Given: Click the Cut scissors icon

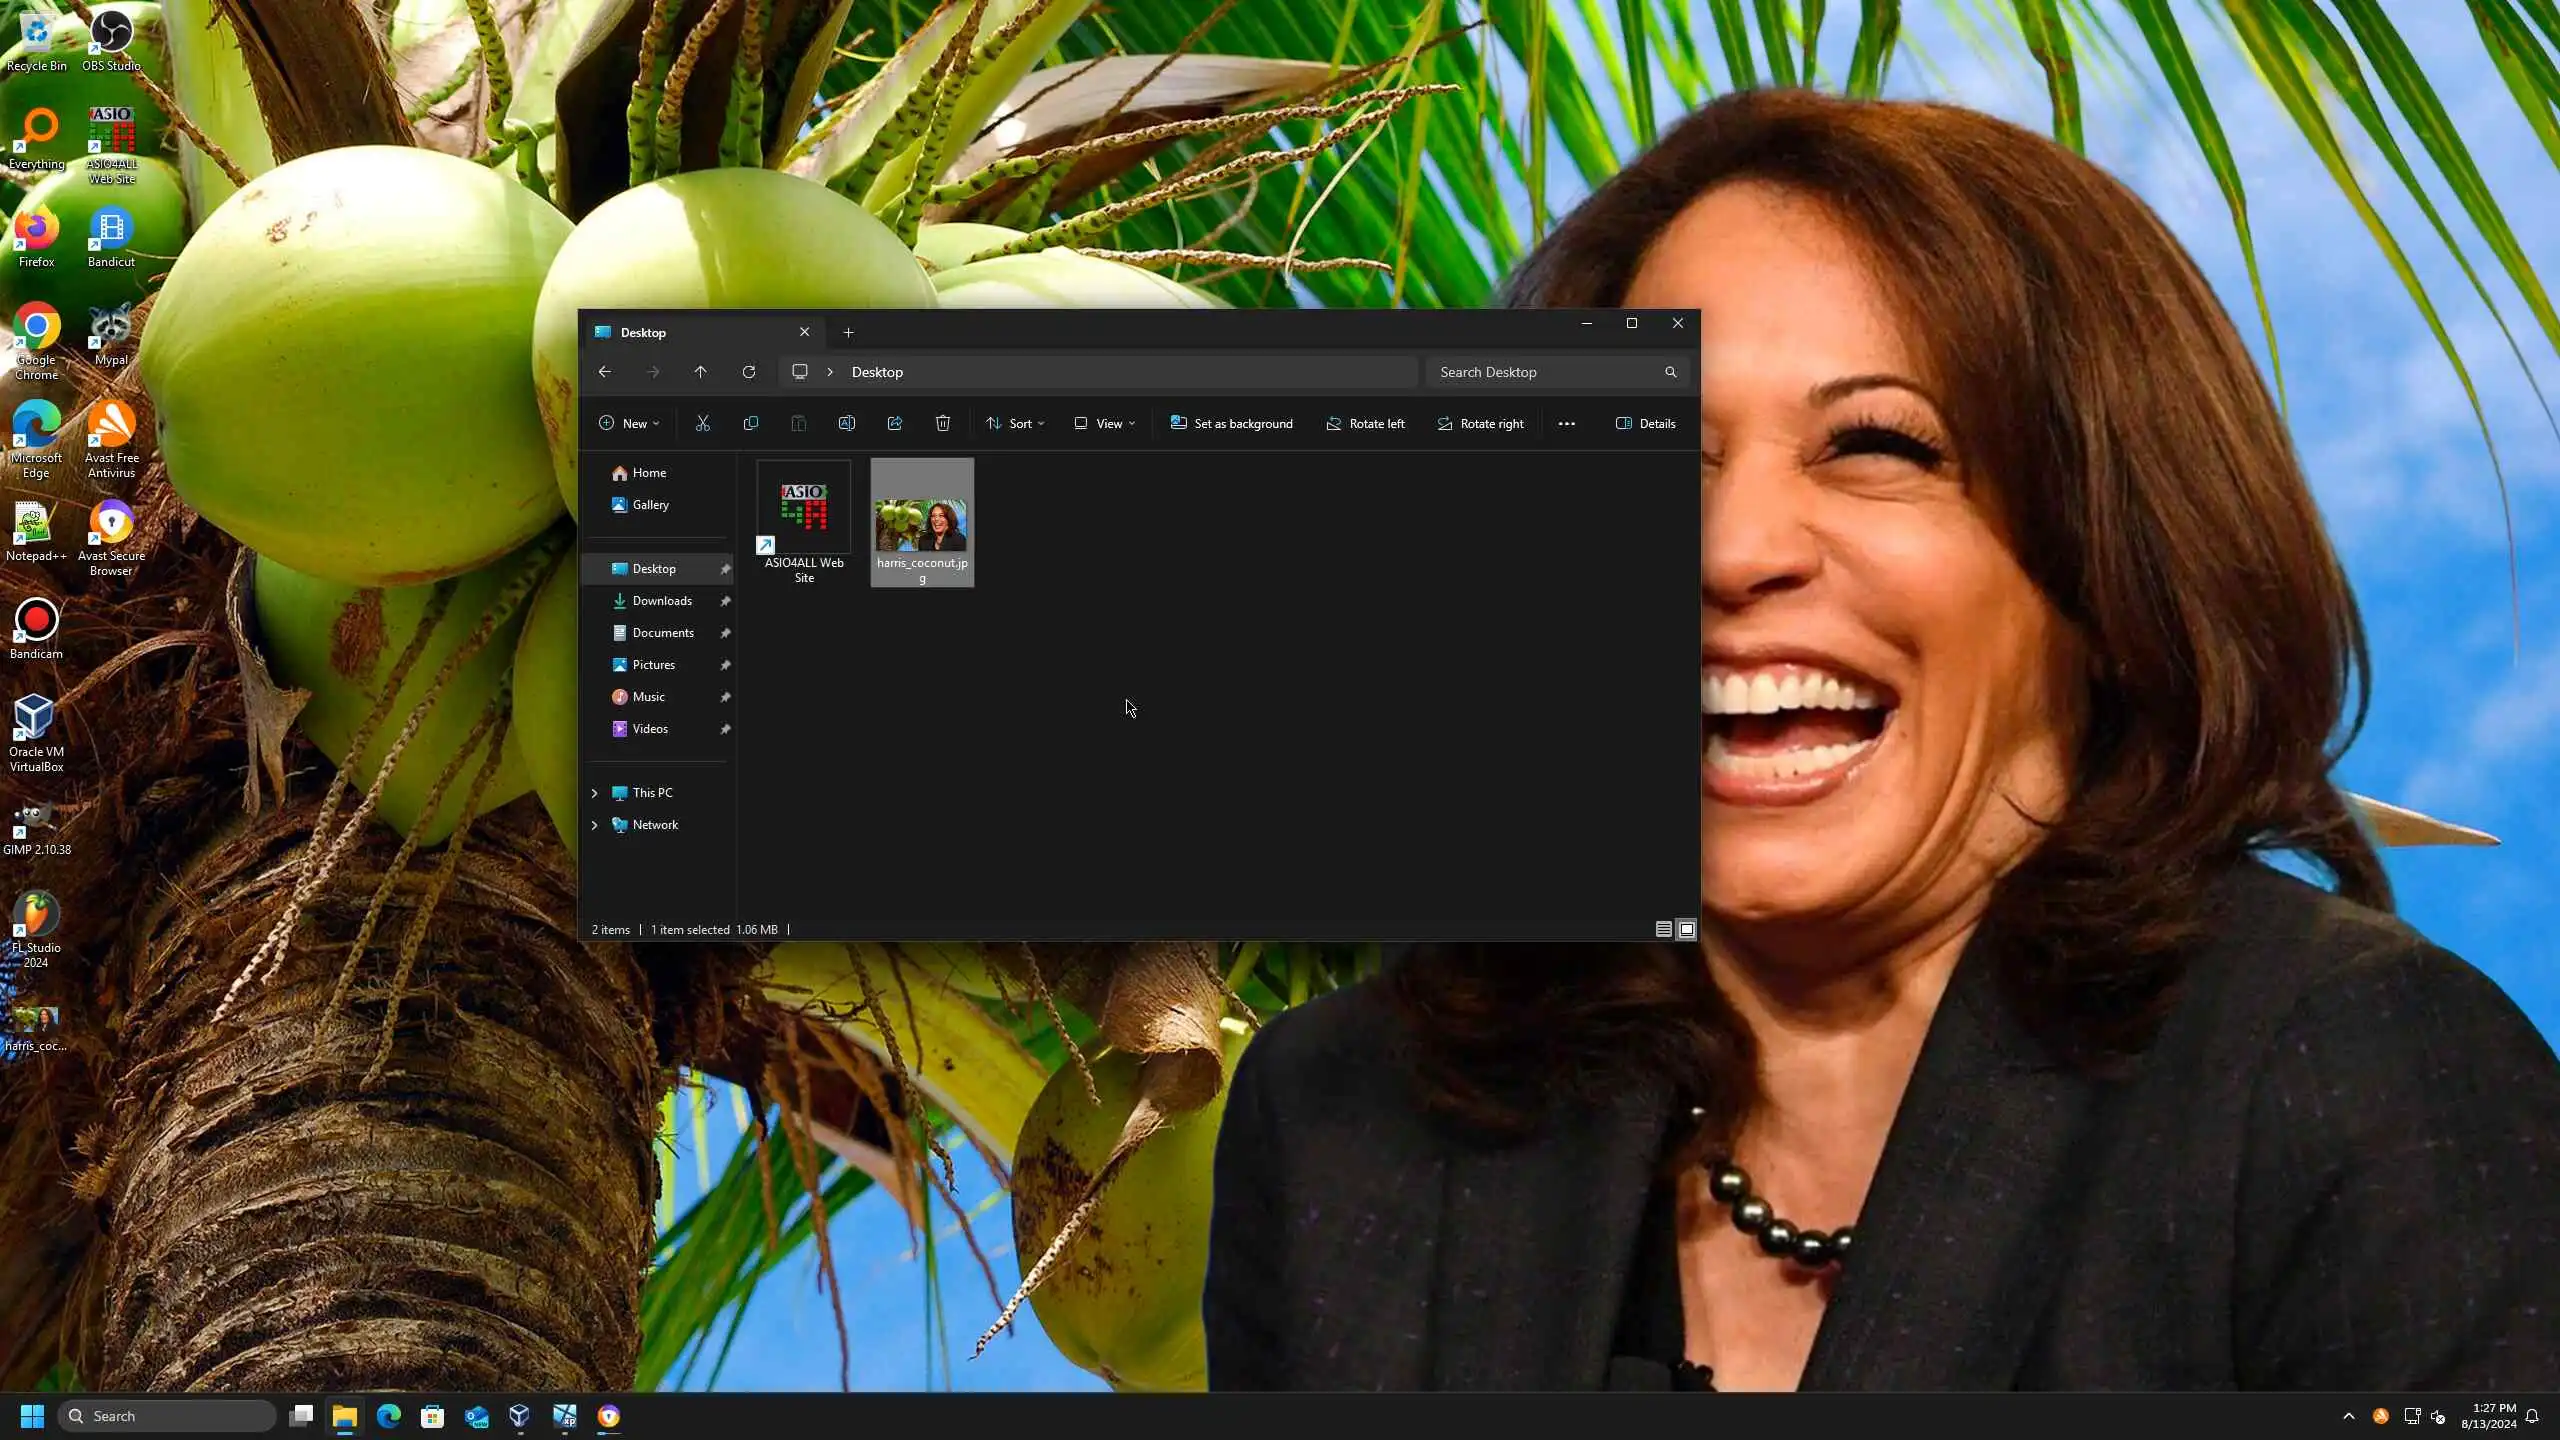Looking at the screenshot, I should (703, 423).
